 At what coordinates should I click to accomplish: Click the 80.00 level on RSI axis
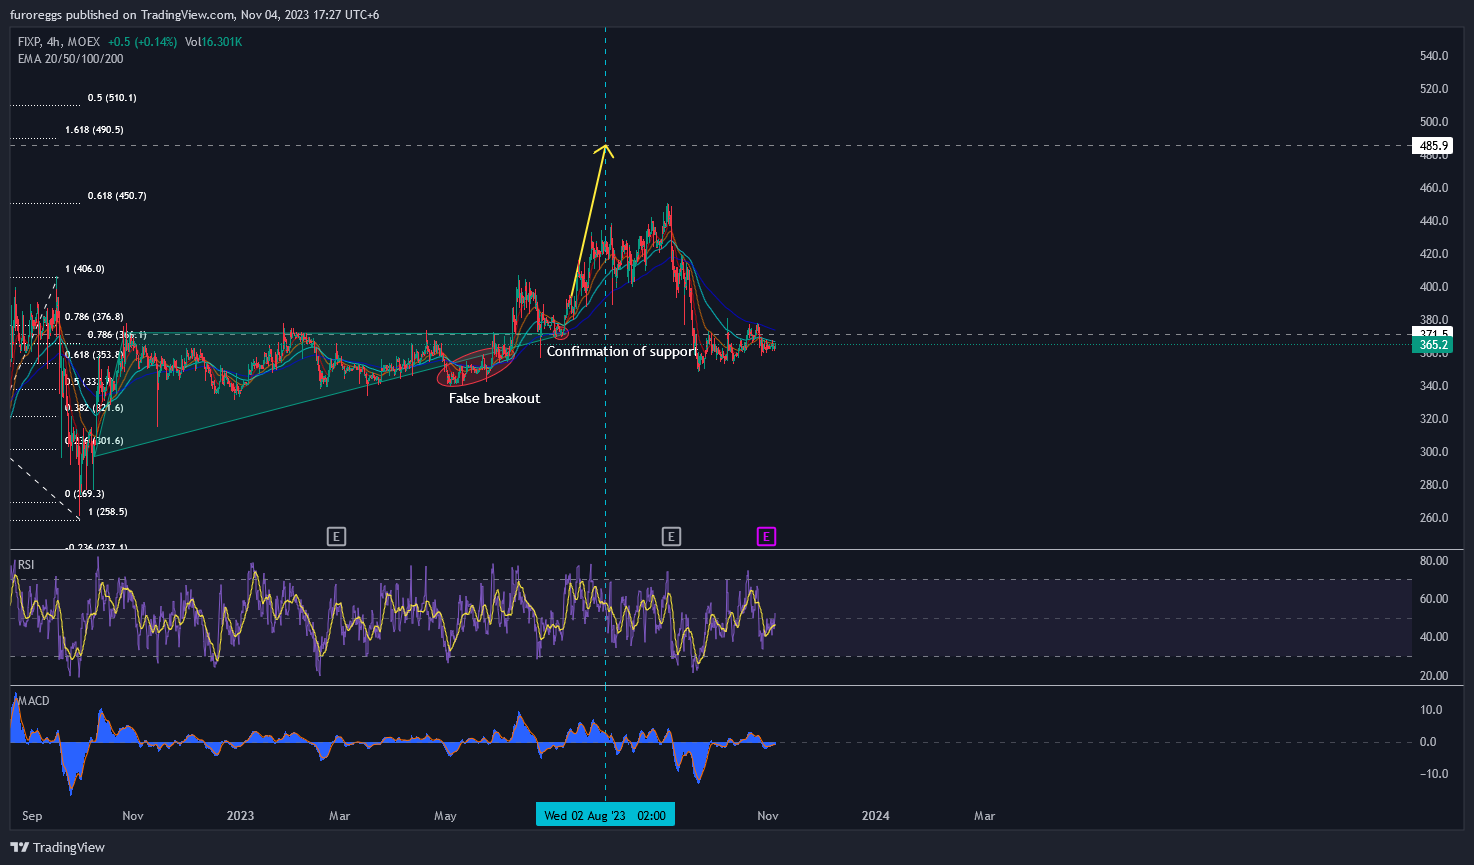[1434, 561]
